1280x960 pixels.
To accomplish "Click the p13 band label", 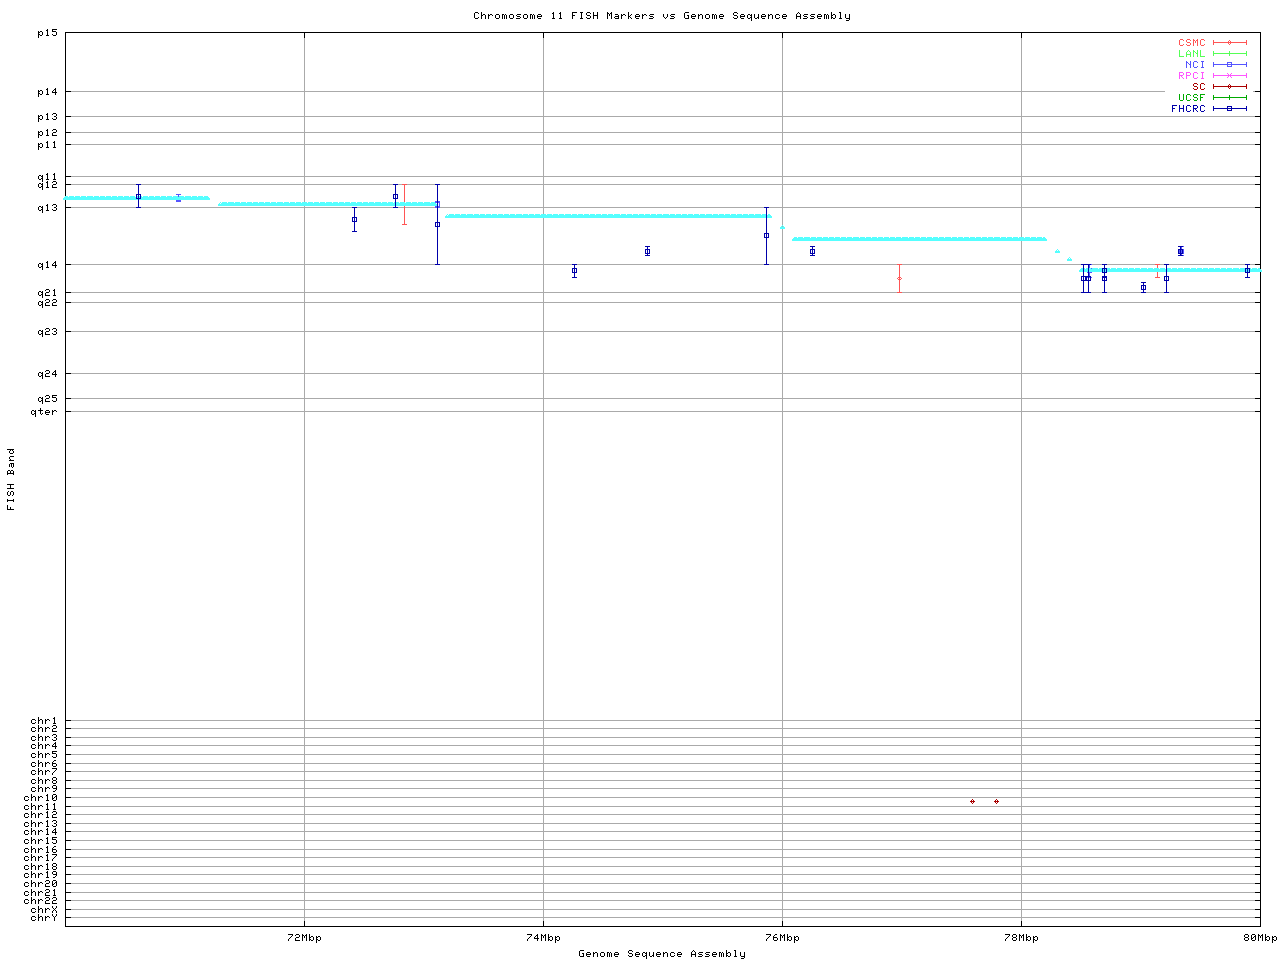I will (x=48, y=117).
